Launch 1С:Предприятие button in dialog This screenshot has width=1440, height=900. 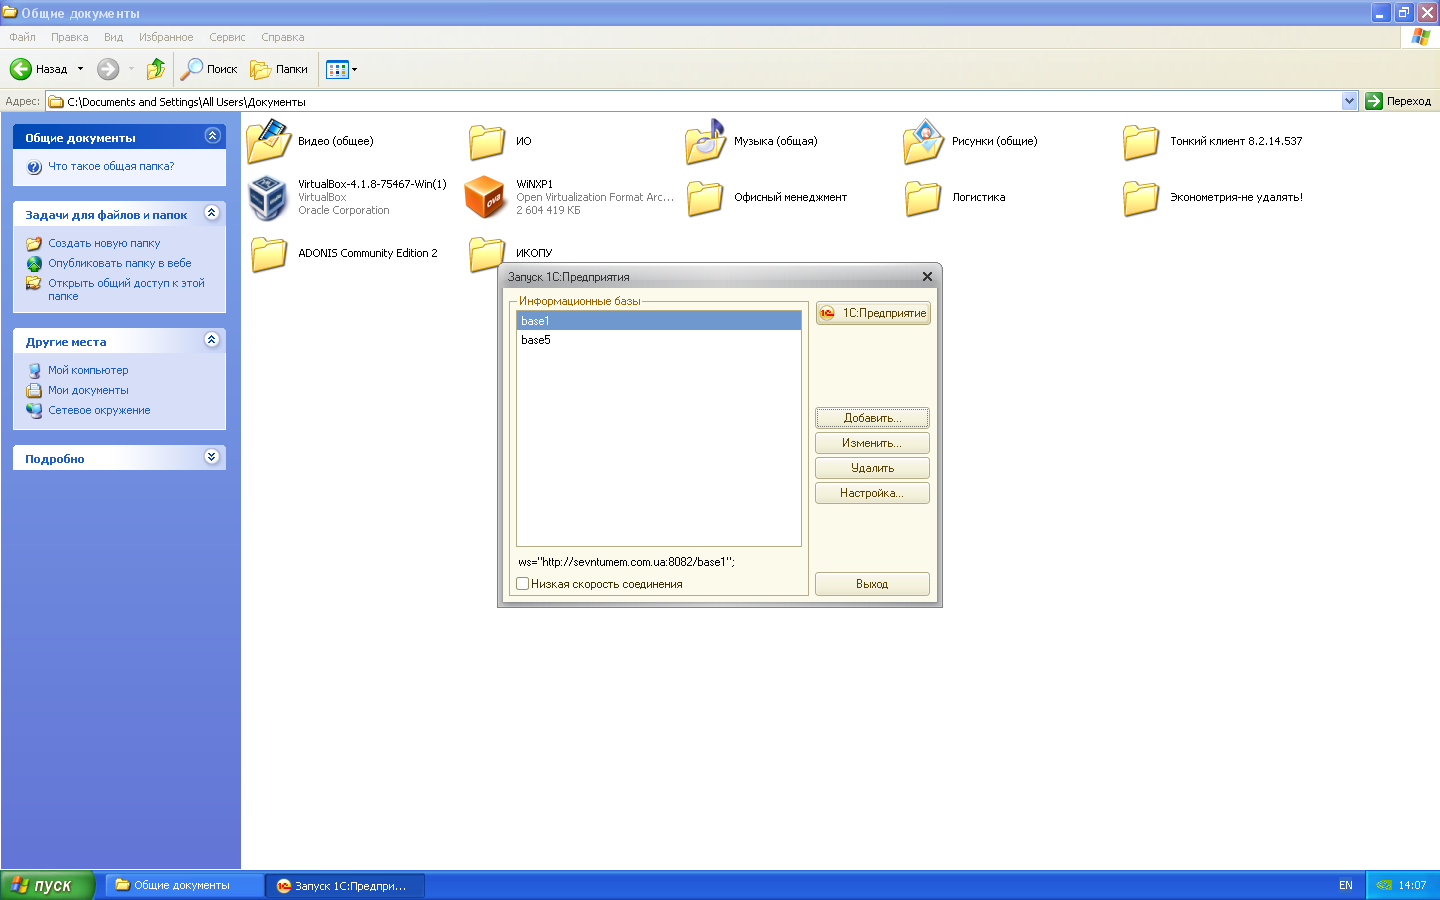click(x=873, y=313)
